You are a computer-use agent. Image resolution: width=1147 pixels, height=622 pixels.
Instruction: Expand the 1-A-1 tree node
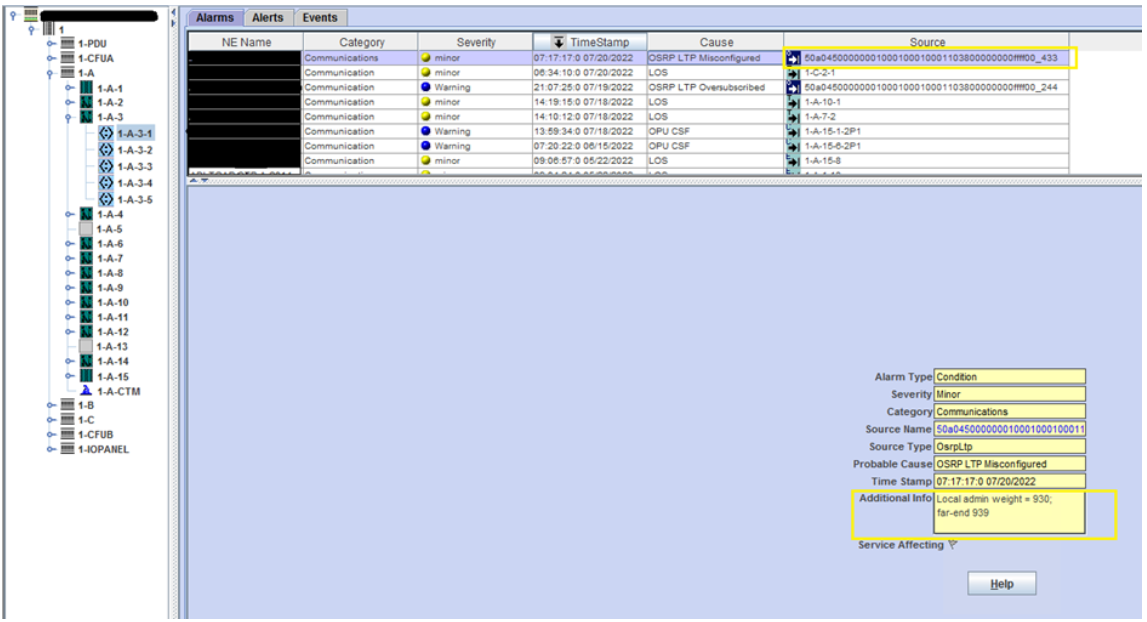pyautogui.click(x=69, y=88)
